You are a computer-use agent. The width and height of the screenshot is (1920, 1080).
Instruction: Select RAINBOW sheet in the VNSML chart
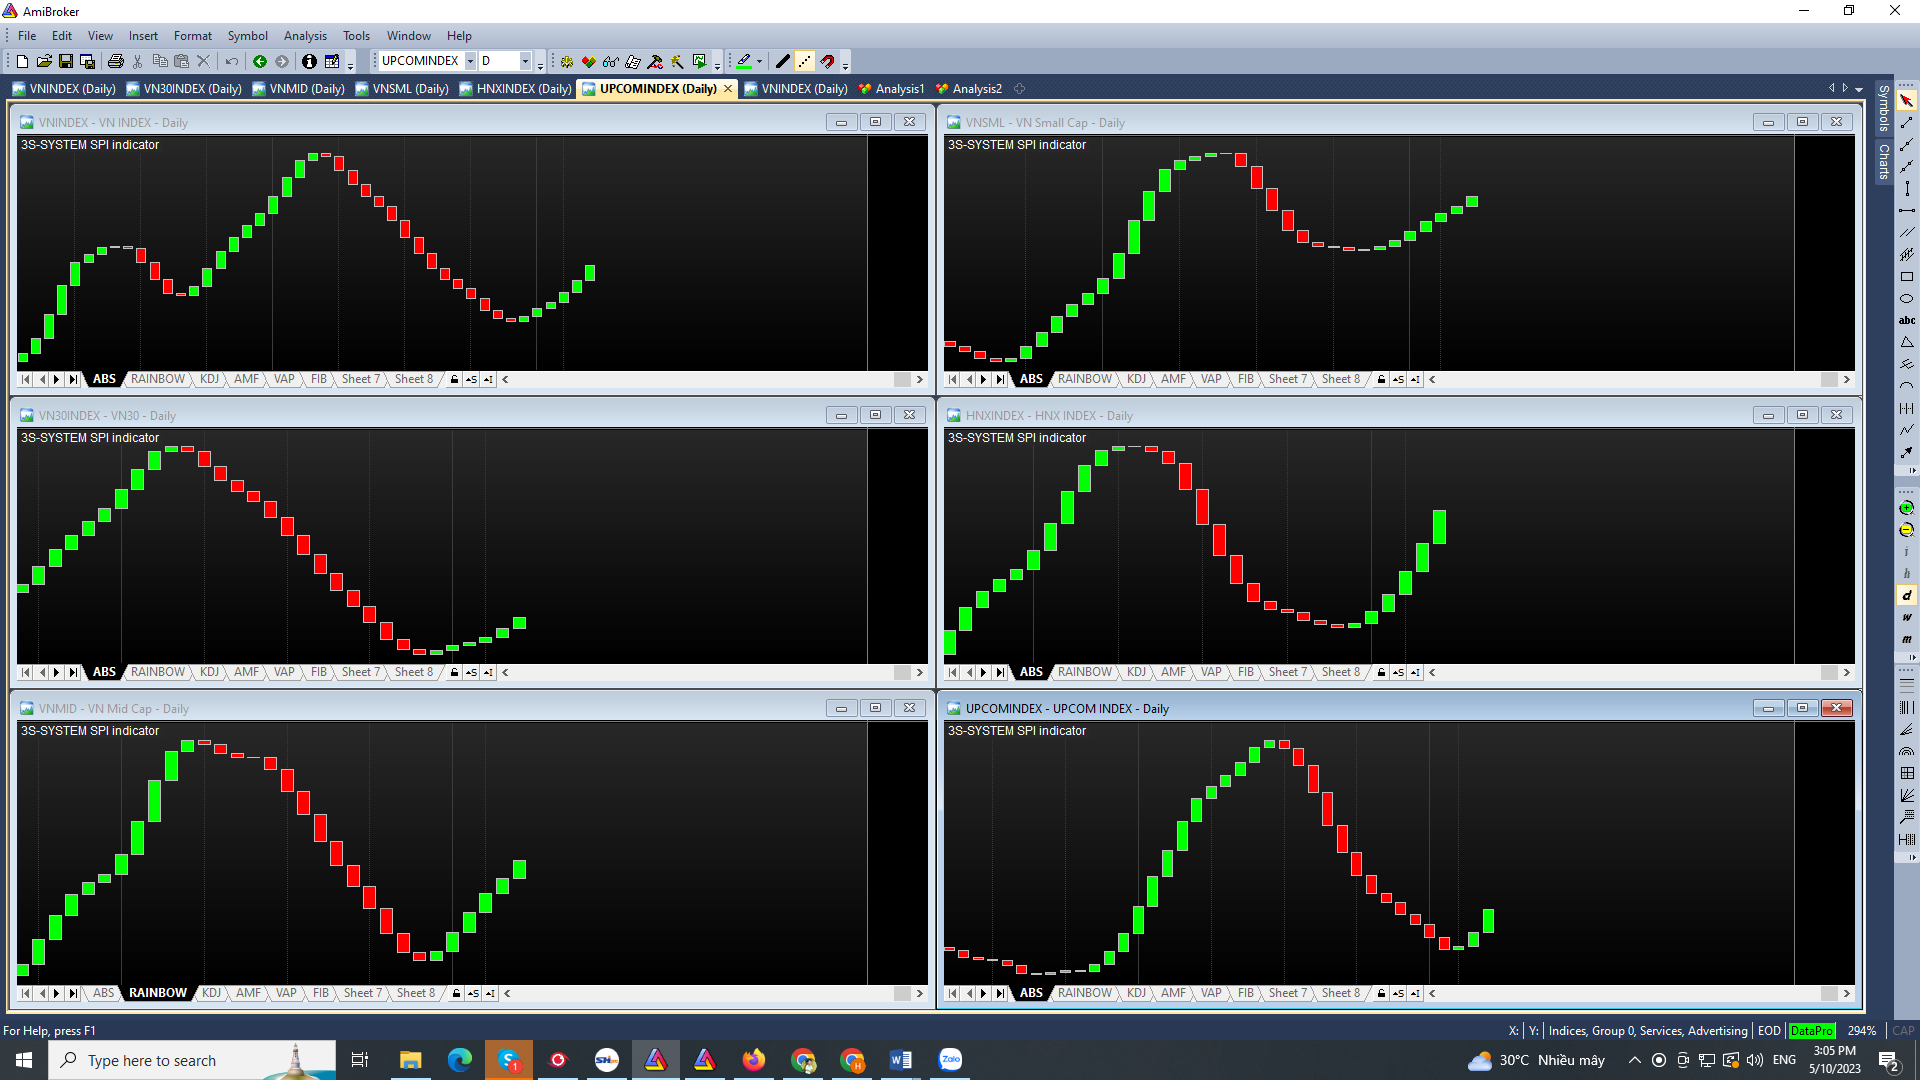1084,380
